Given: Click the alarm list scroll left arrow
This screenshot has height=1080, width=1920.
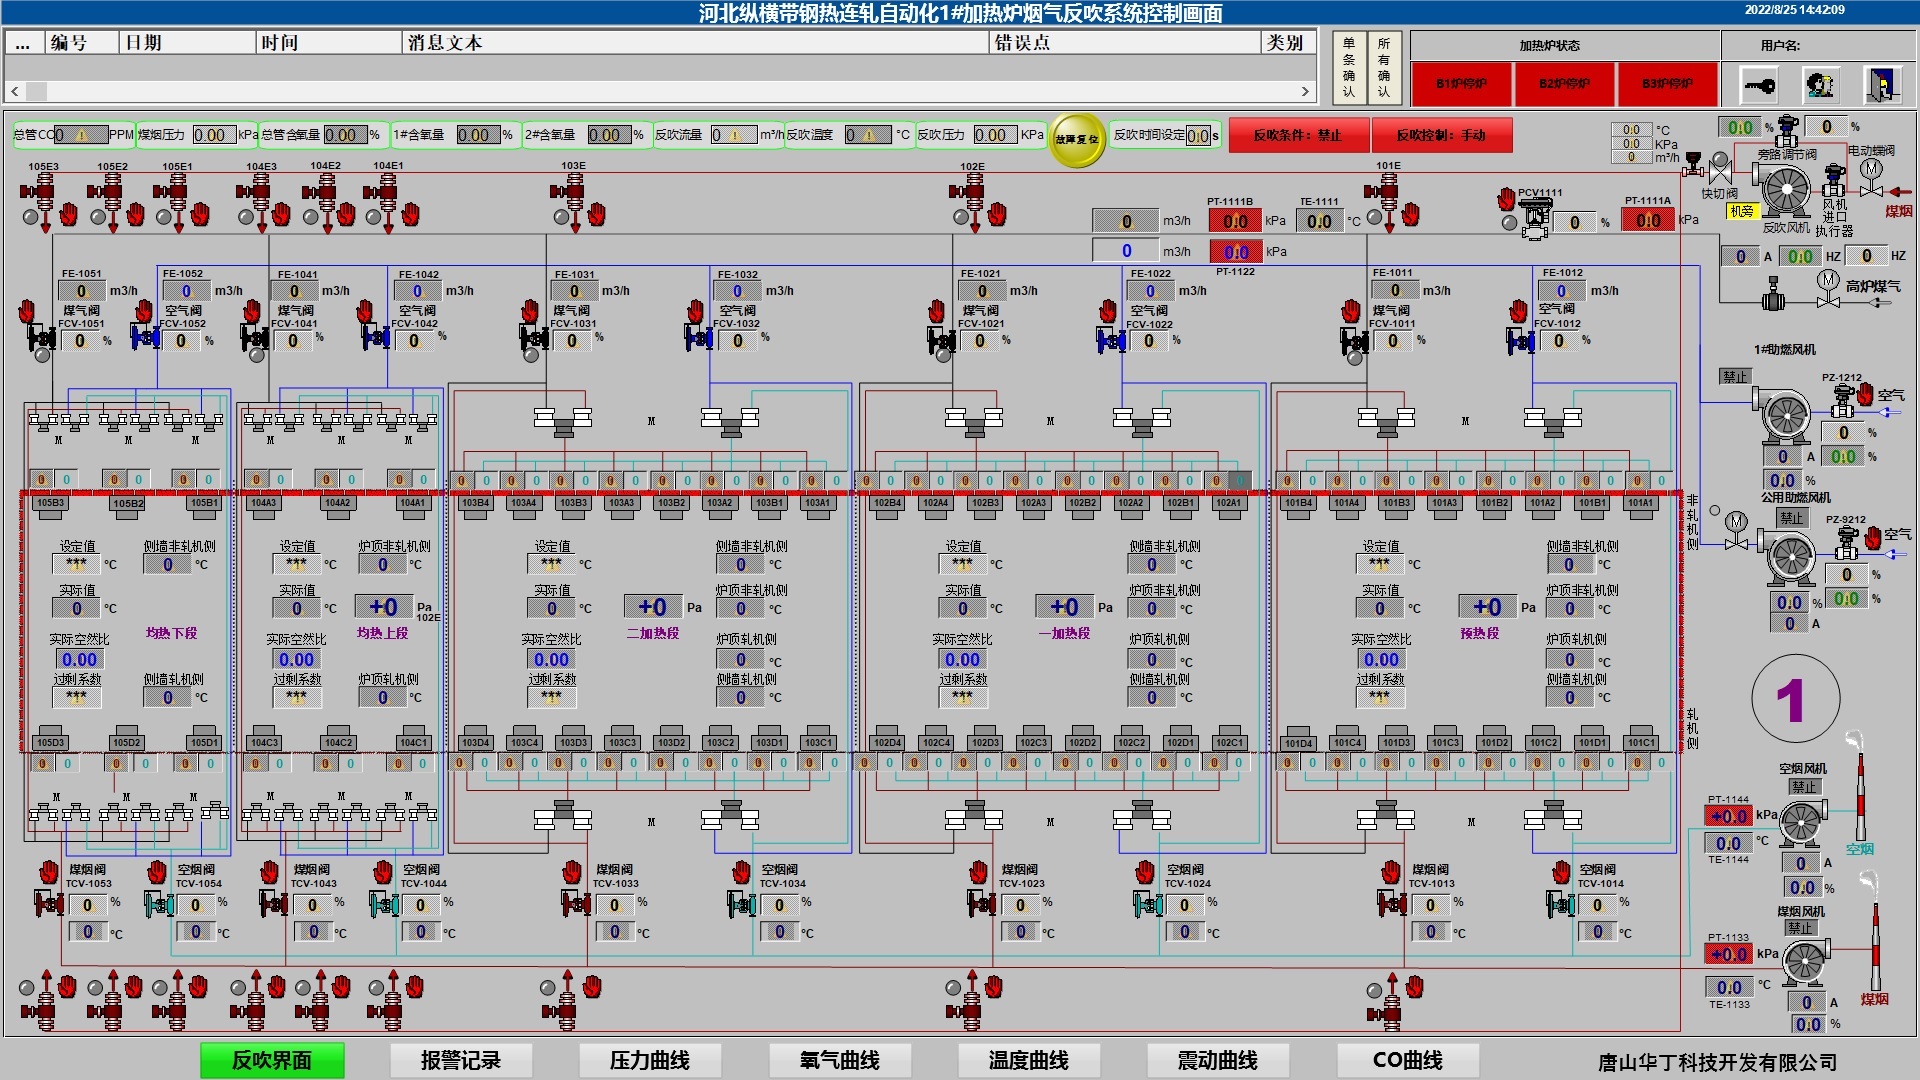Looking at the screenshot, I should [x=15, y=91].
